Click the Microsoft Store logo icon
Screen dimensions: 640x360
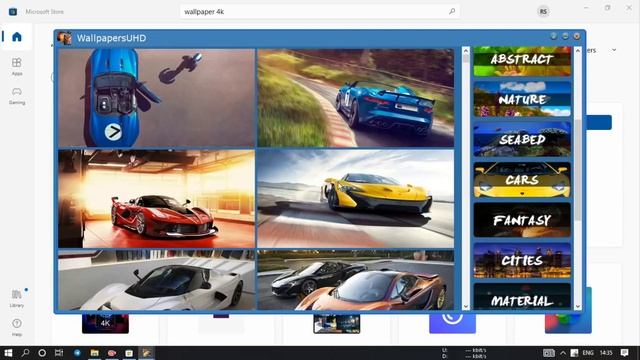point(13,11)
